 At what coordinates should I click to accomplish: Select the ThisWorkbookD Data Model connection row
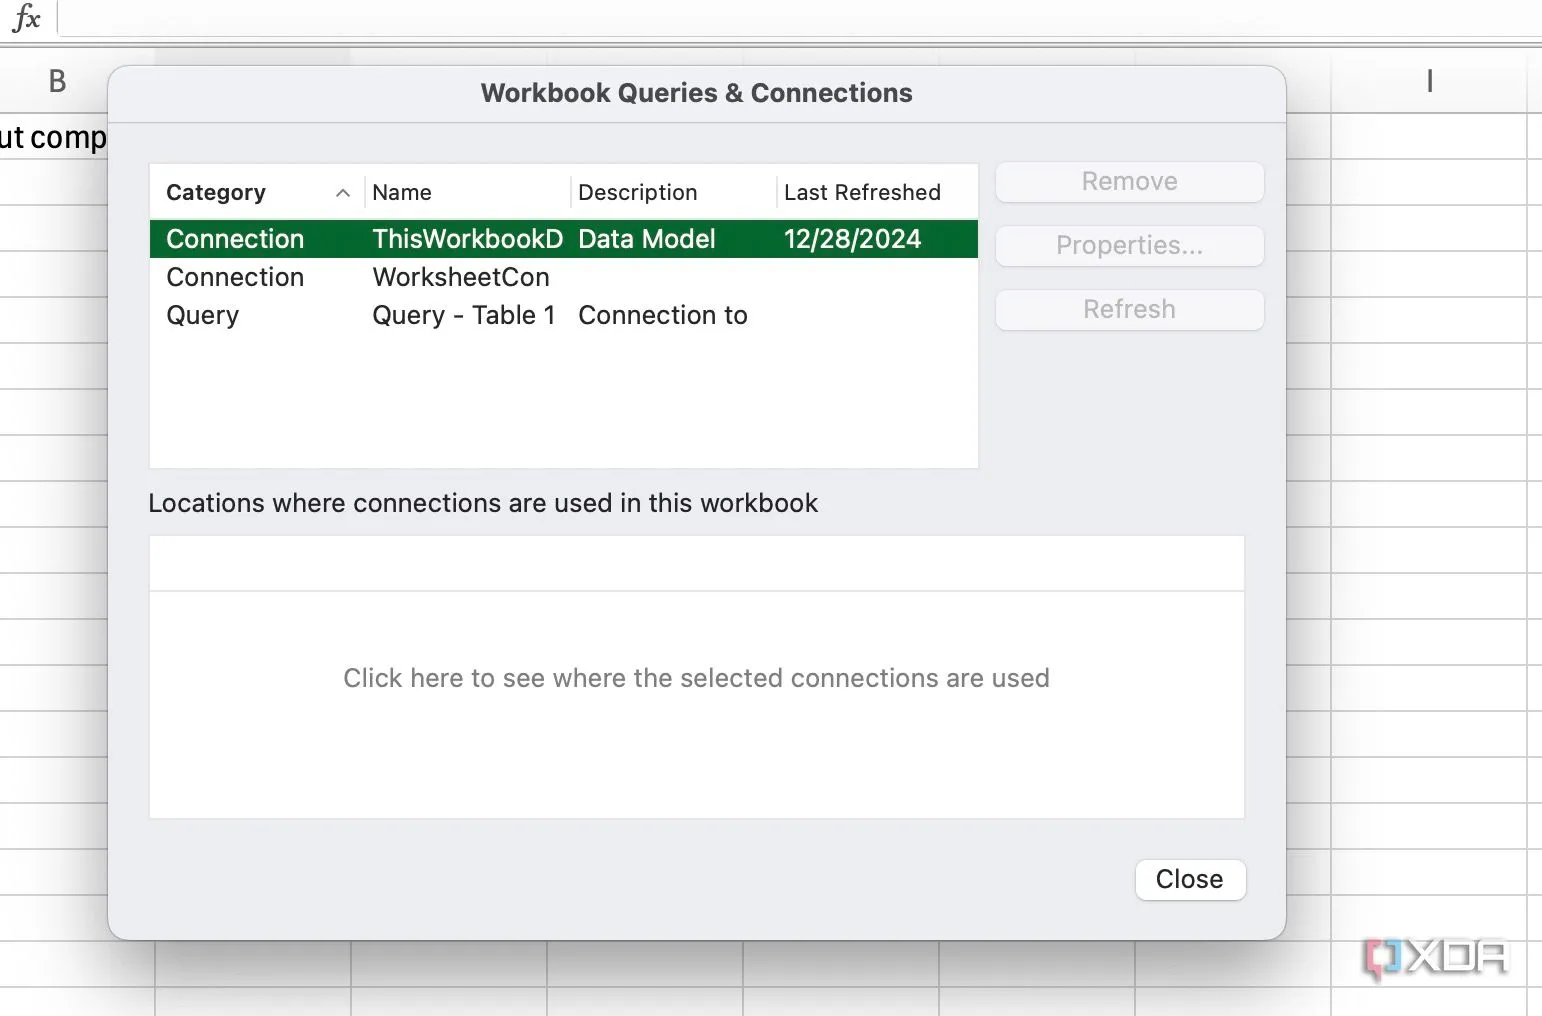point(563,239)
